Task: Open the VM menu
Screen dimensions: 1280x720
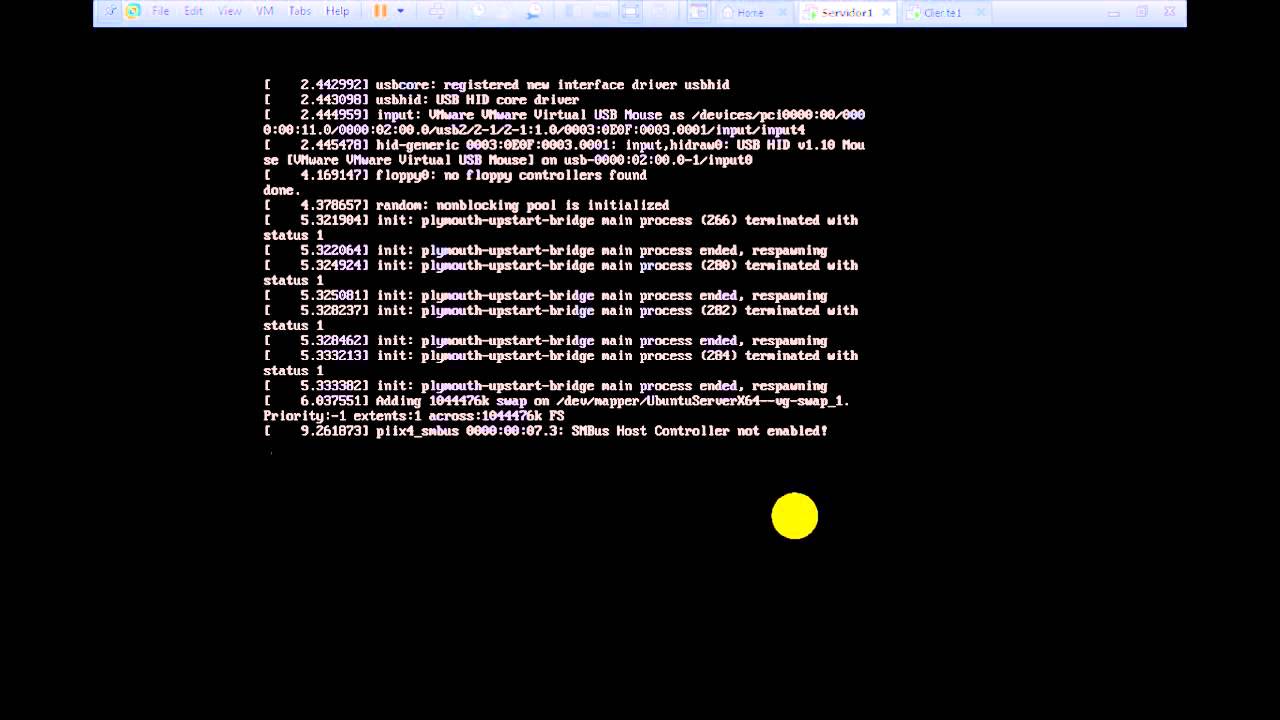Action: [x=265, y=12]
